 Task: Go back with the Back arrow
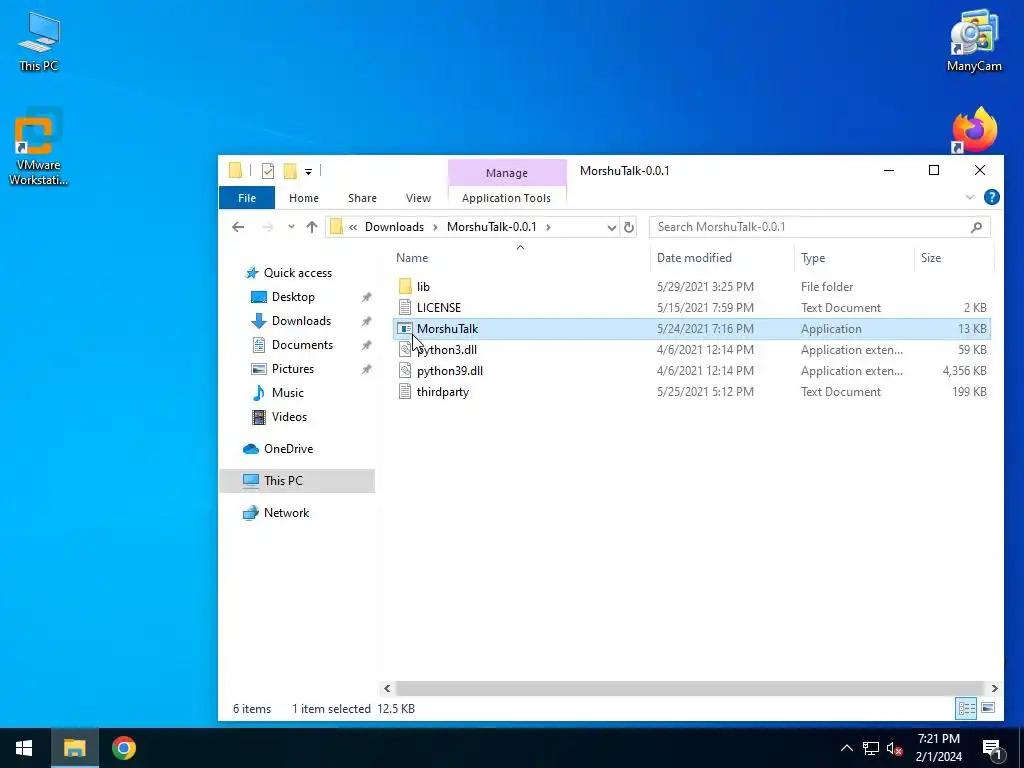(x=238, y=227)
